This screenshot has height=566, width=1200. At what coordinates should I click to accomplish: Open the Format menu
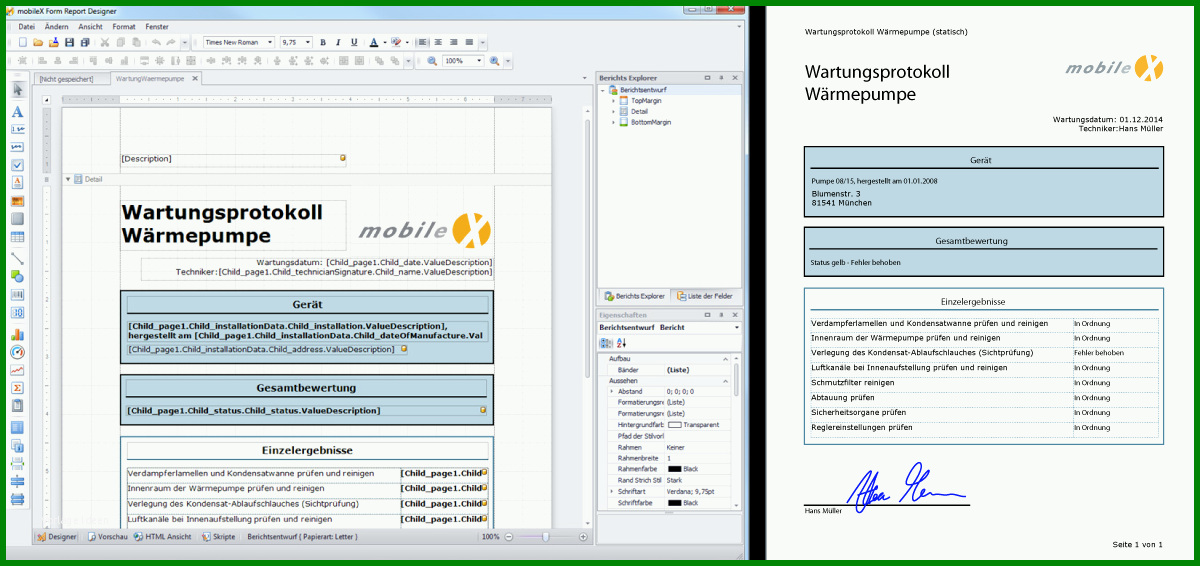[124, 26]
